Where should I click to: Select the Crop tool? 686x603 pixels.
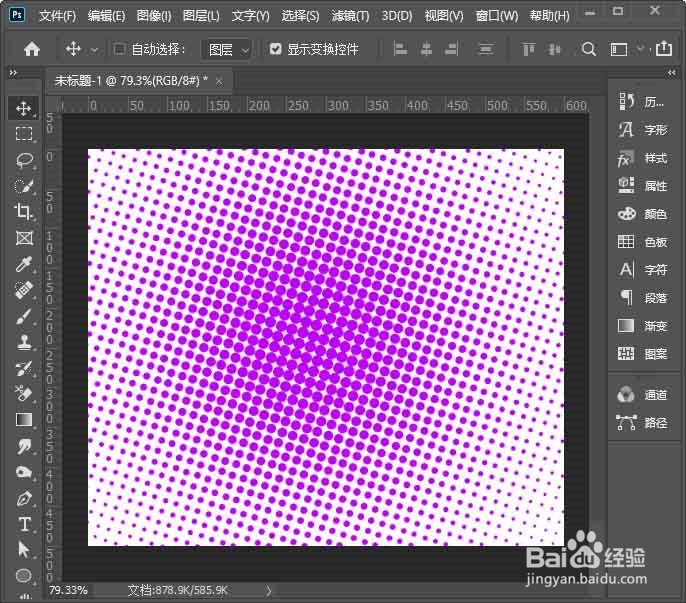pos(24,212)
